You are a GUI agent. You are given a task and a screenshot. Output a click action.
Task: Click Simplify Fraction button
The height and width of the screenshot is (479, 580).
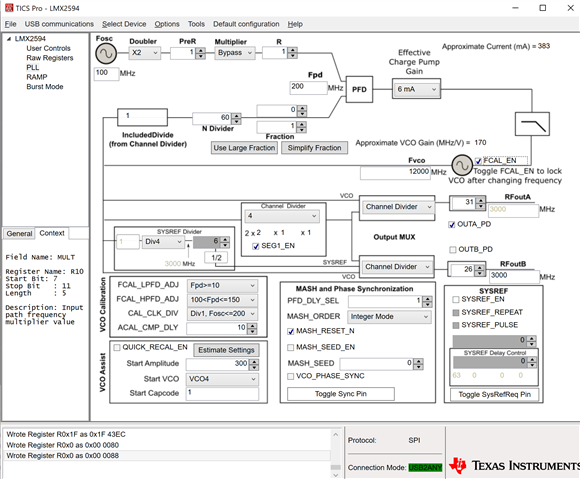[x=314, y=148]
